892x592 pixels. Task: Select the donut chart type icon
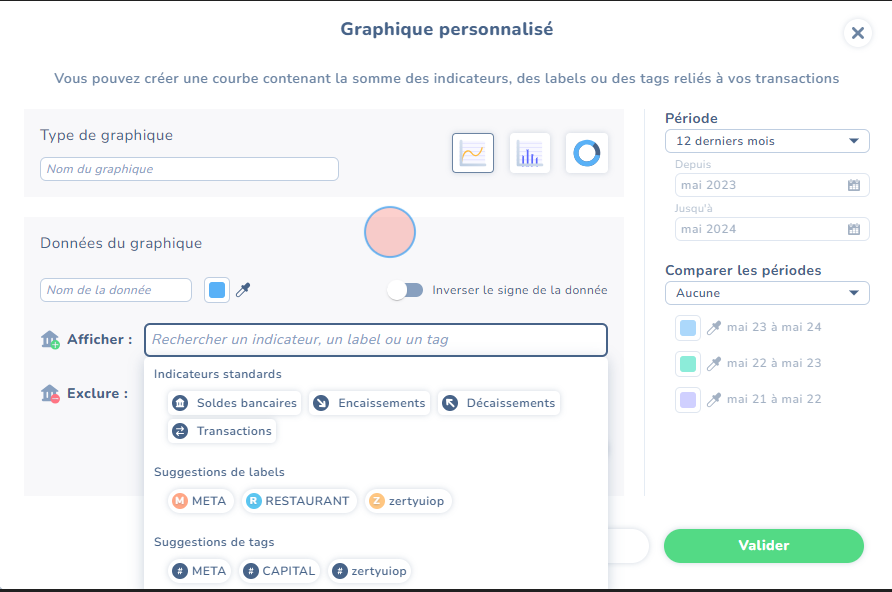[586, 153]
